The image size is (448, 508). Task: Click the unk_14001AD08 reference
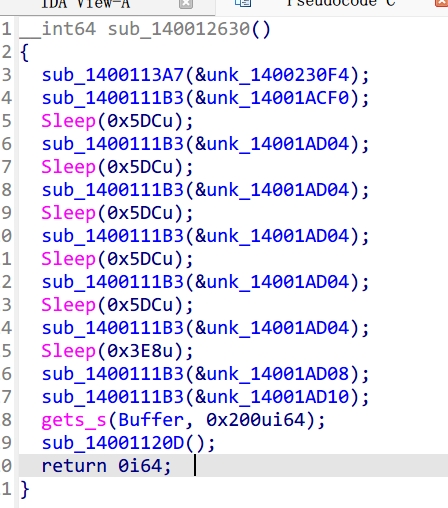pyautogui.click(x=278, y=374)
